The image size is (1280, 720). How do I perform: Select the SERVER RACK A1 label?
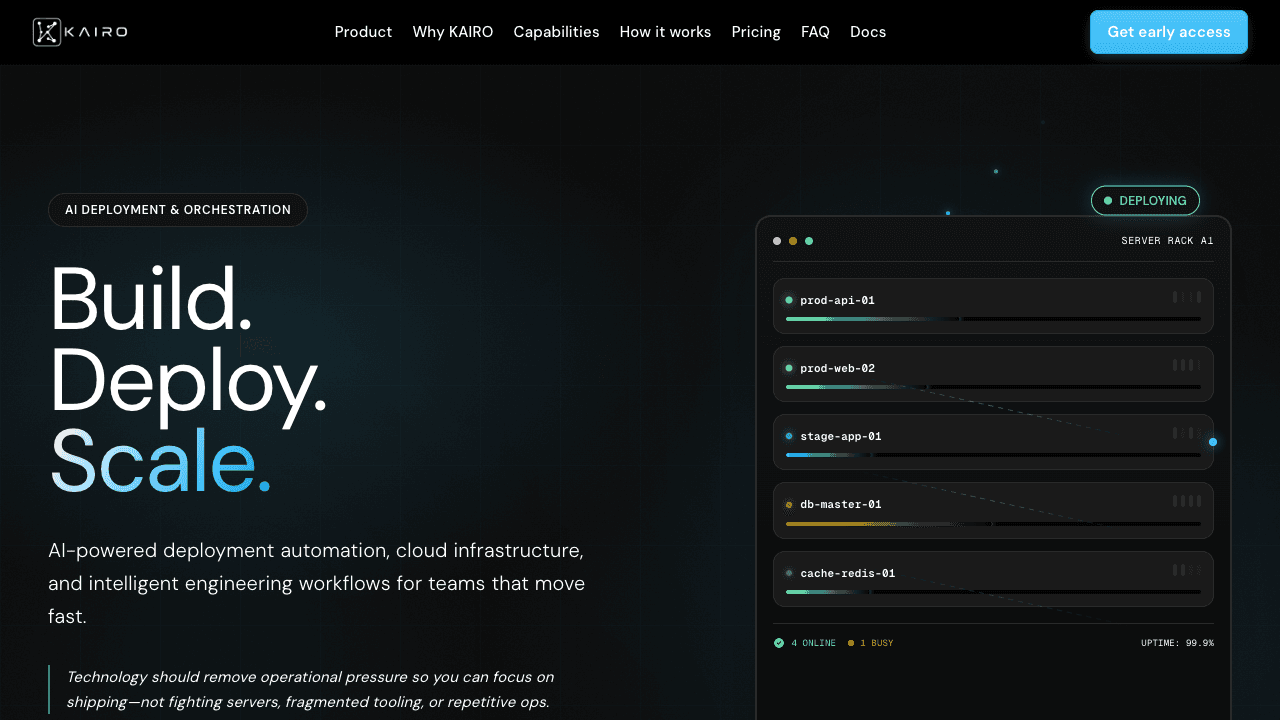1167,241
